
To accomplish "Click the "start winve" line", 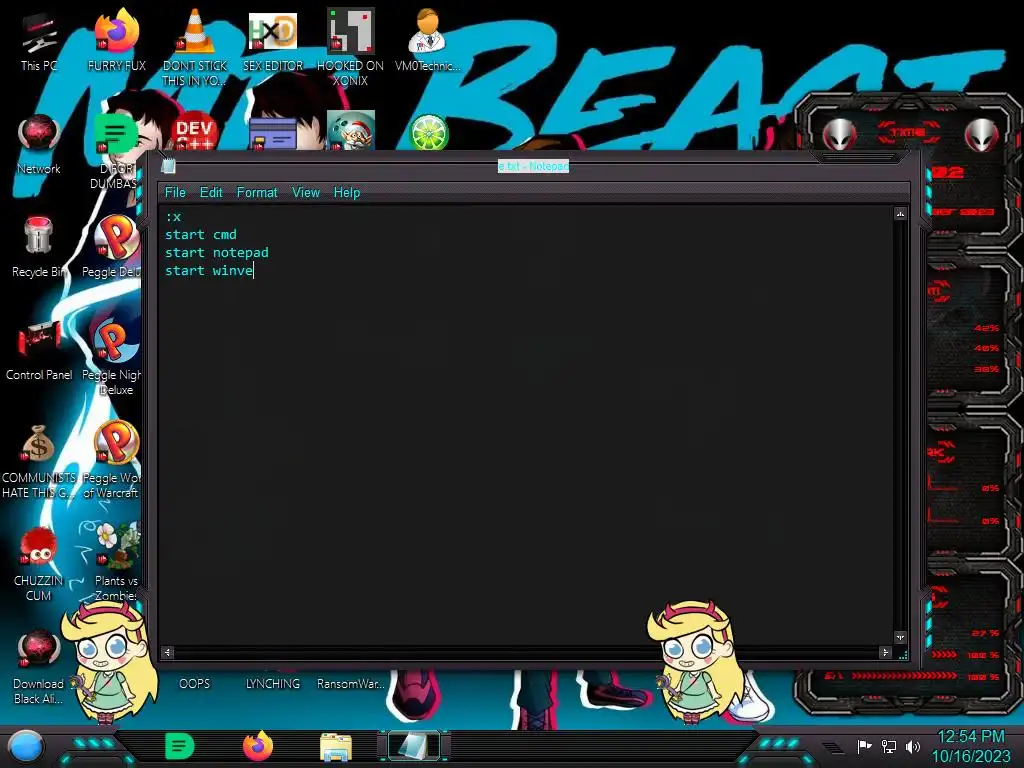I will pyautogui.click(x=209, y=270).
